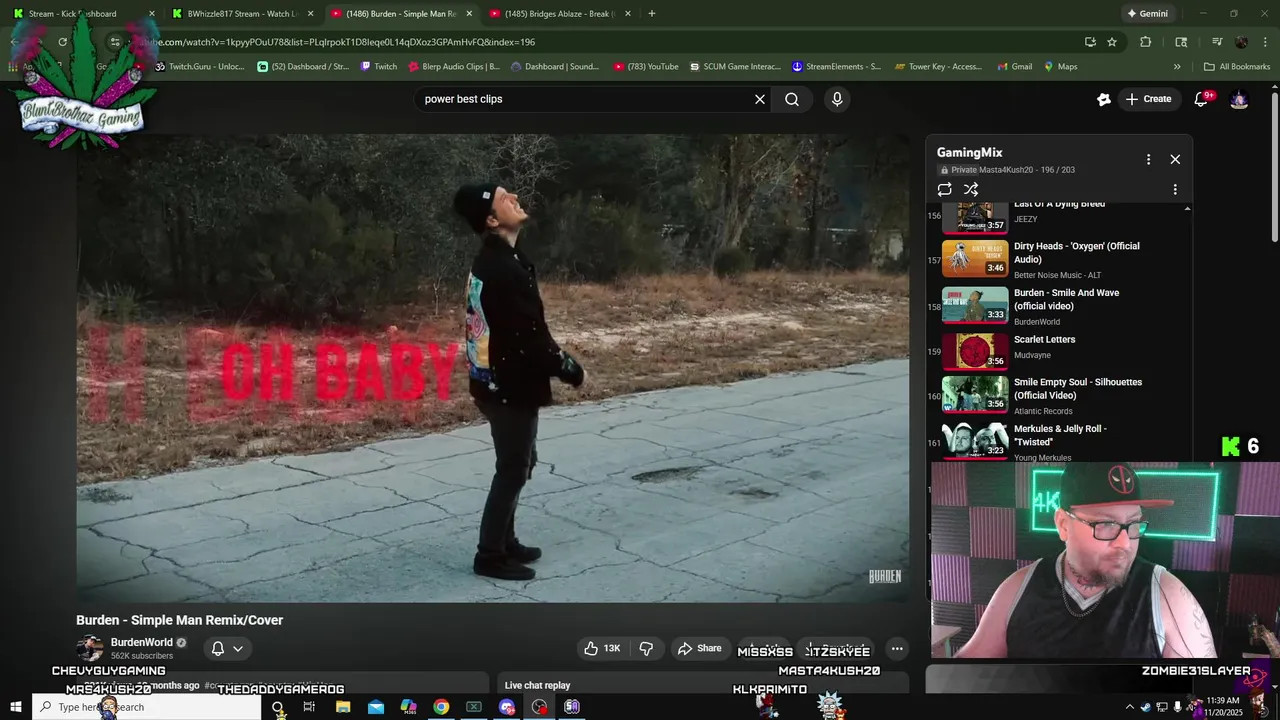Open Maps bookmark
Viewport: 1280px width, 720px height.
[1061, 67]
